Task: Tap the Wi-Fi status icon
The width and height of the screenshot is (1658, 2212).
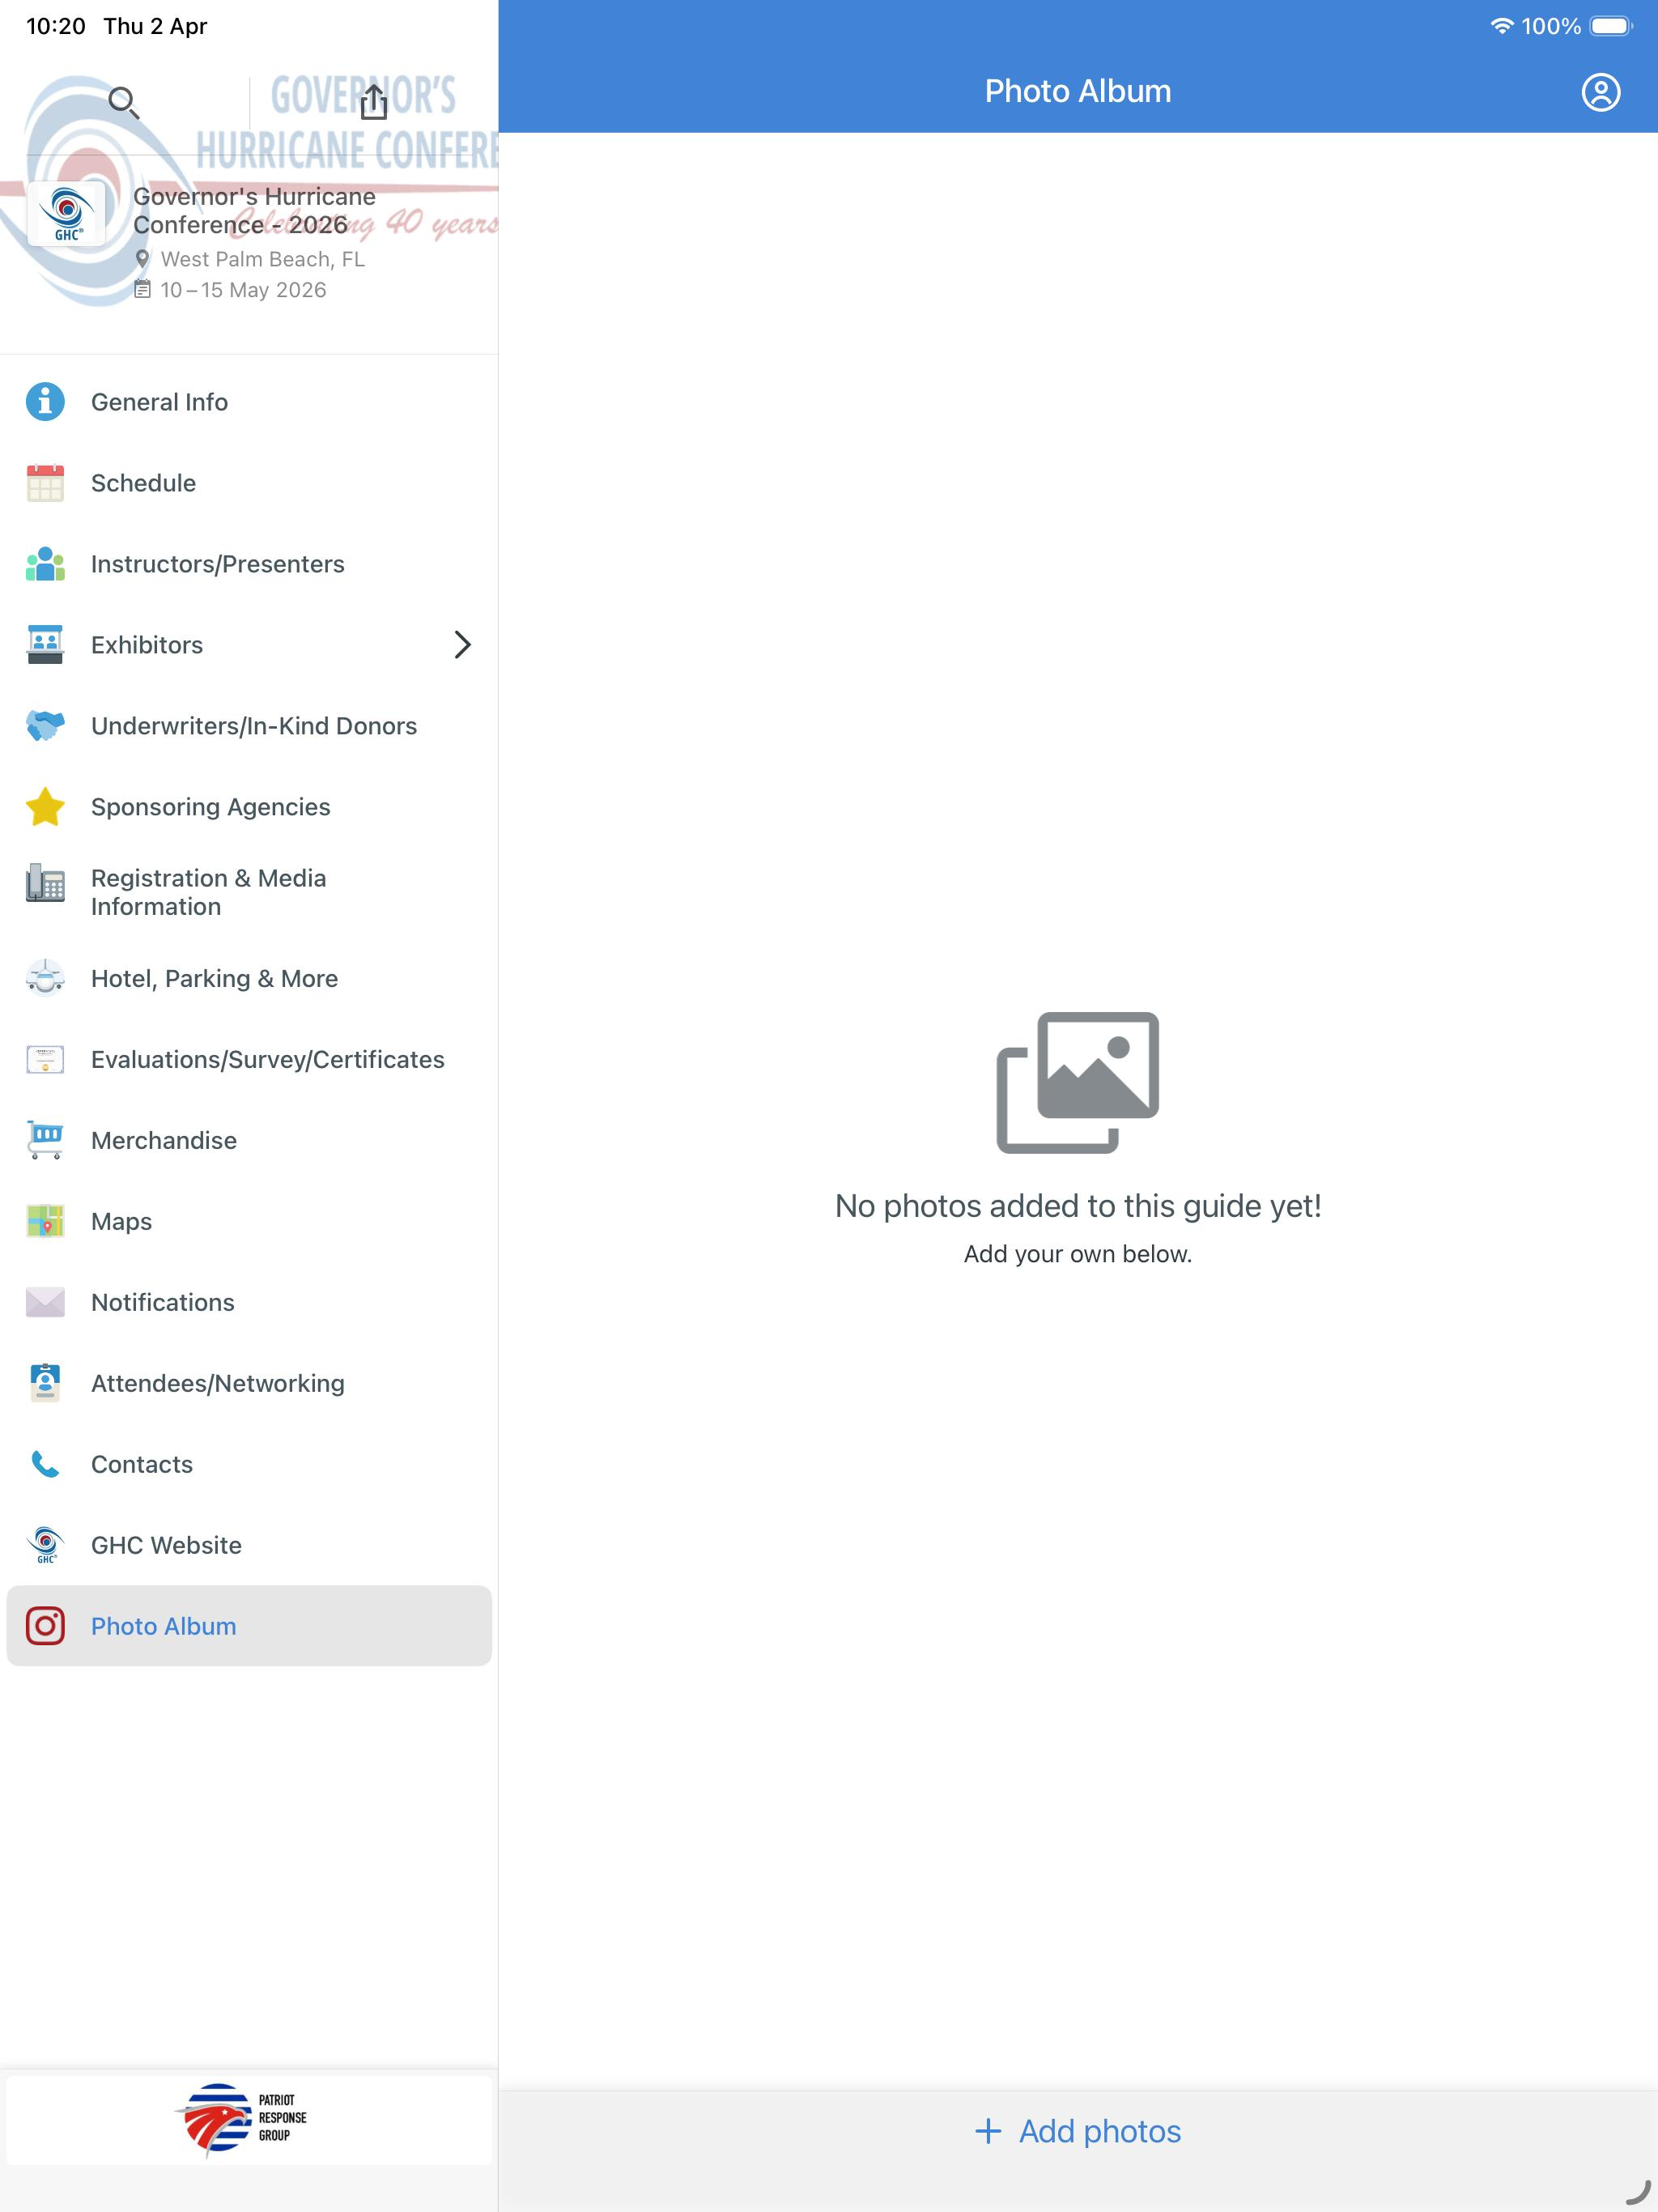Action: pos(1501,26)
